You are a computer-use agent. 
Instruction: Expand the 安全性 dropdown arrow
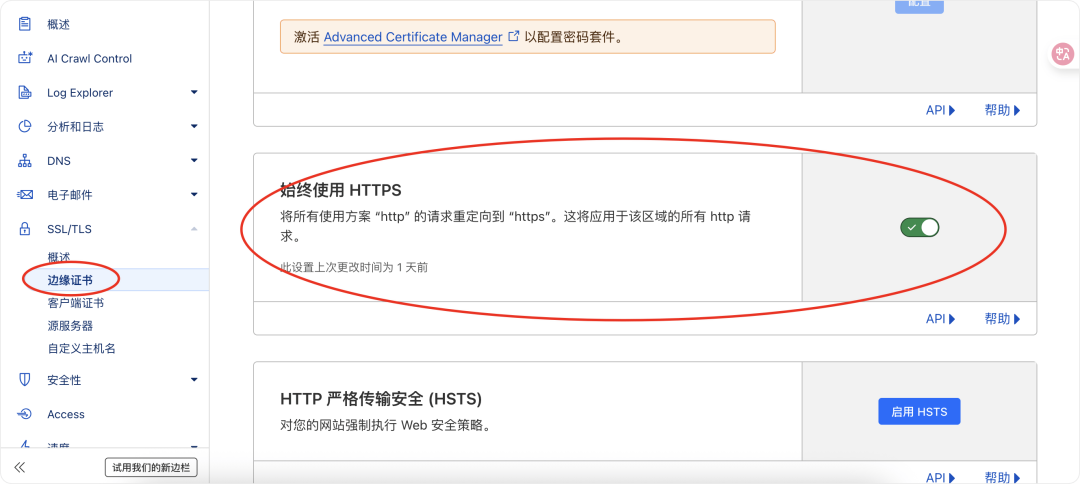pyautogui.click(x=194, y=380)
